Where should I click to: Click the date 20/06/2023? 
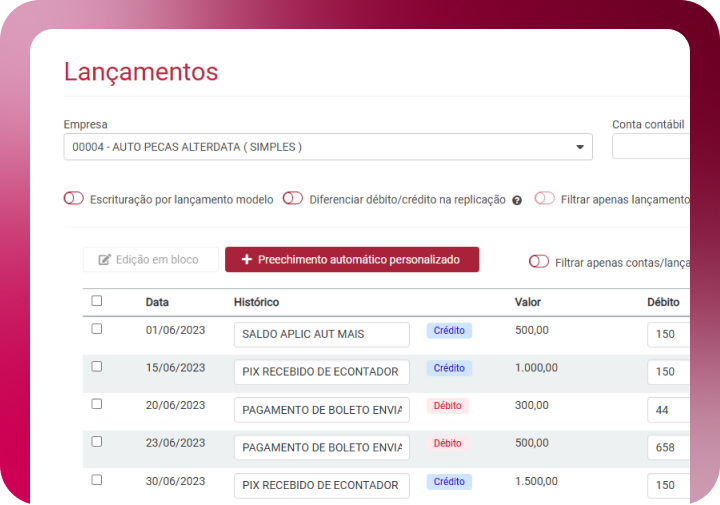175,405
